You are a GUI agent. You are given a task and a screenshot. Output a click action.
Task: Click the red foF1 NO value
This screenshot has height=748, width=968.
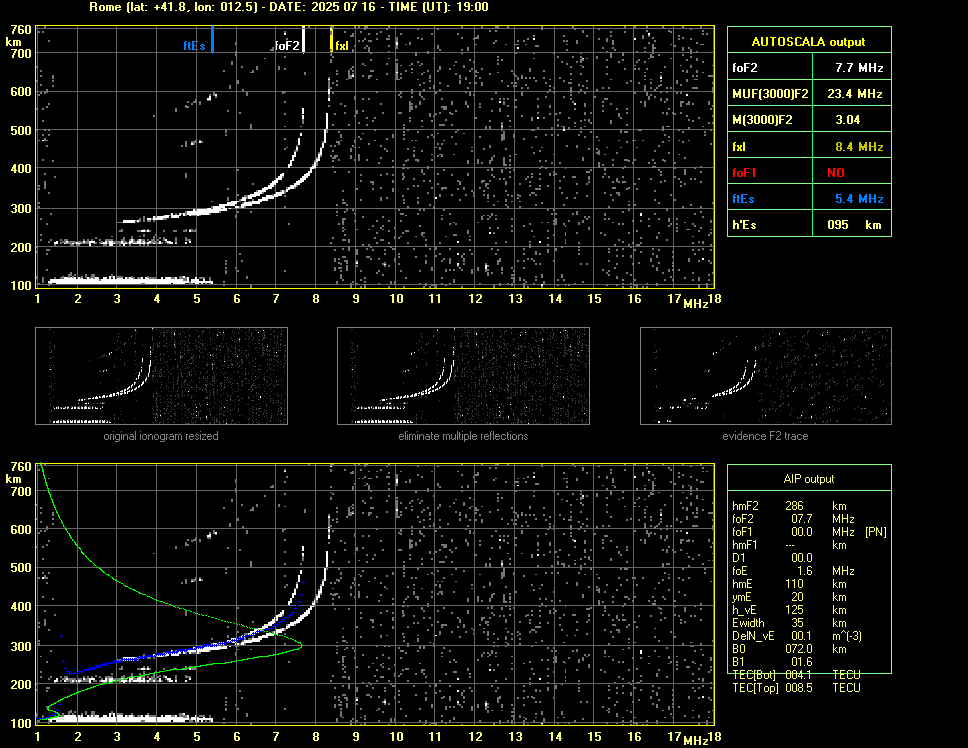(836, 173)
